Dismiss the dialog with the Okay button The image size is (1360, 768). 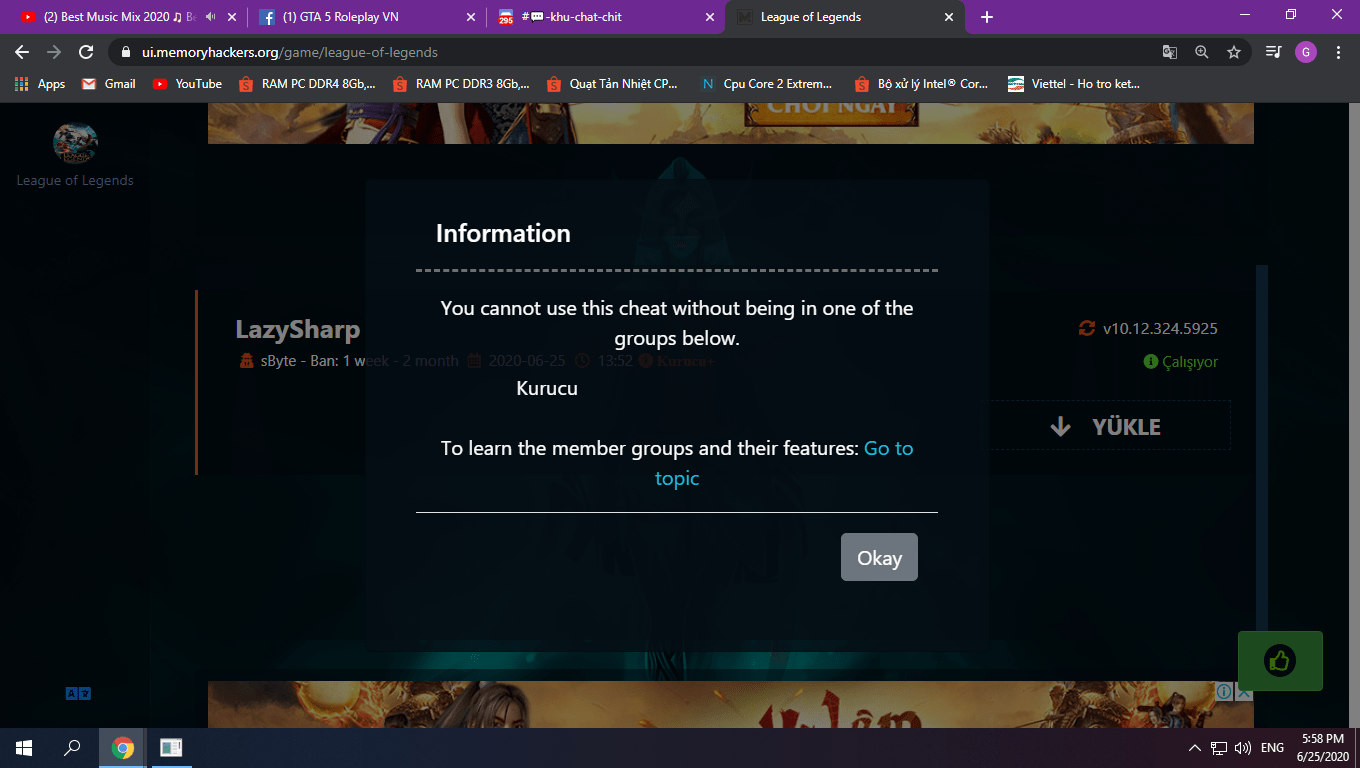pos(879,557)
